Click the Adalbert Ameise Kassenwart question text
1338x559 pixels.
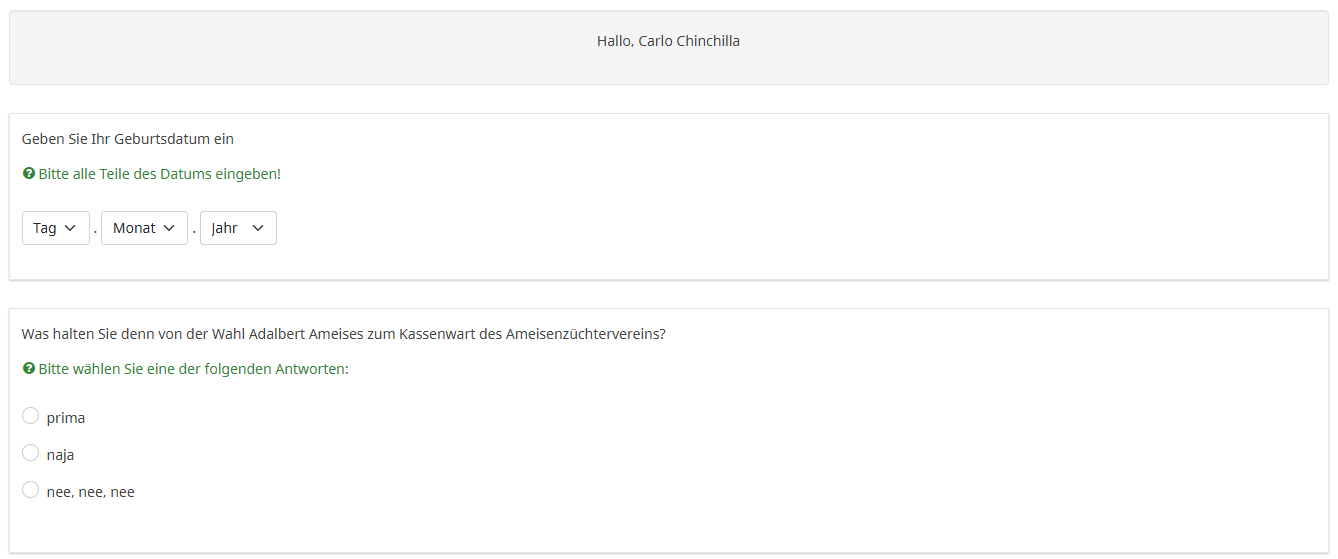pyautogui.click(x=343, y=334)
